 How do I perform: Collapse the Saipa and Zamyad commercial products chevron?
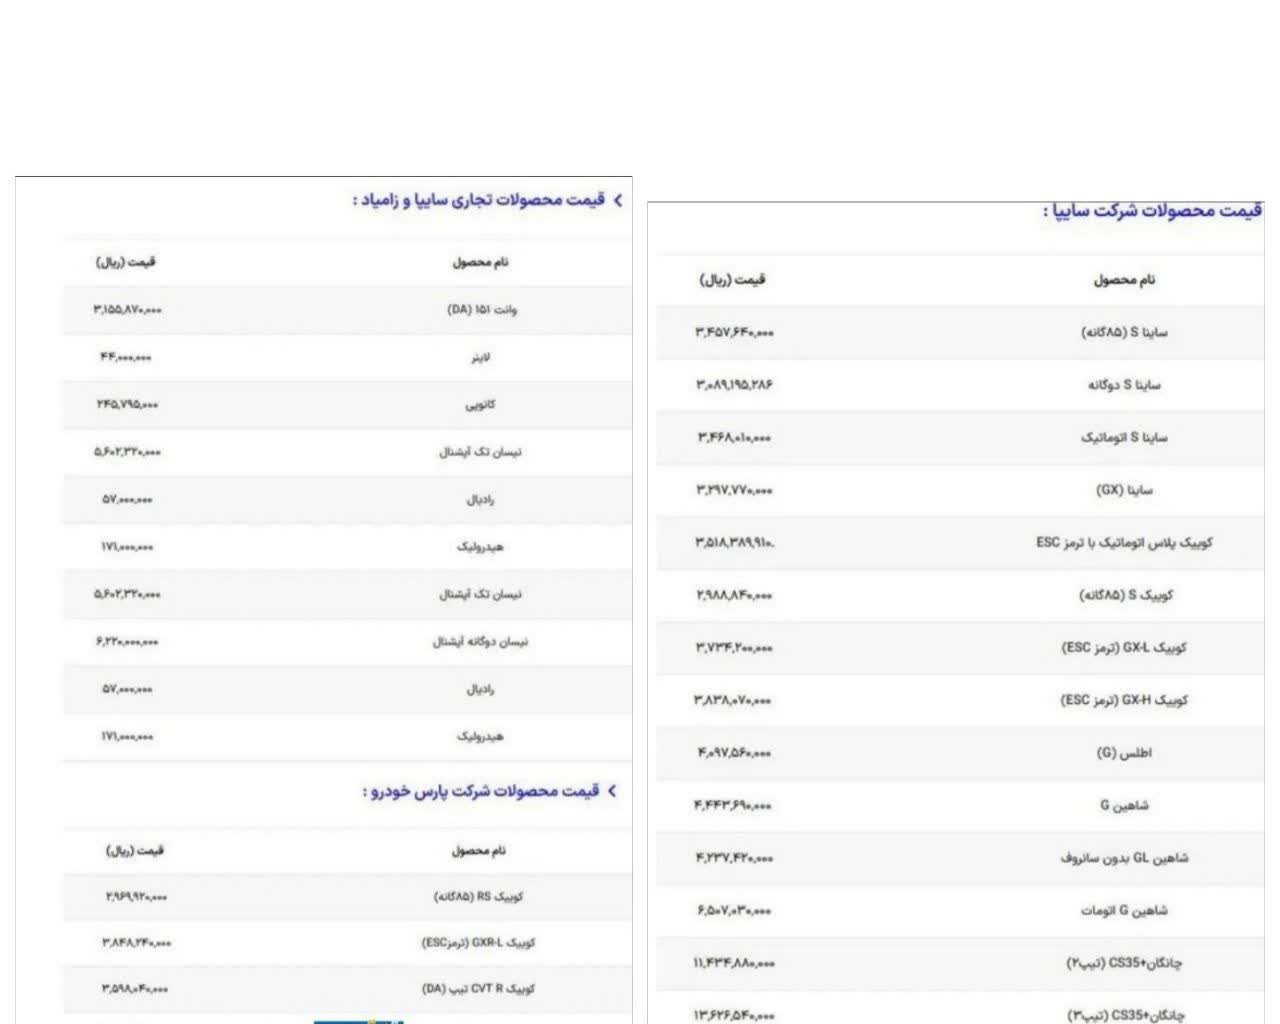pos(617,201)
